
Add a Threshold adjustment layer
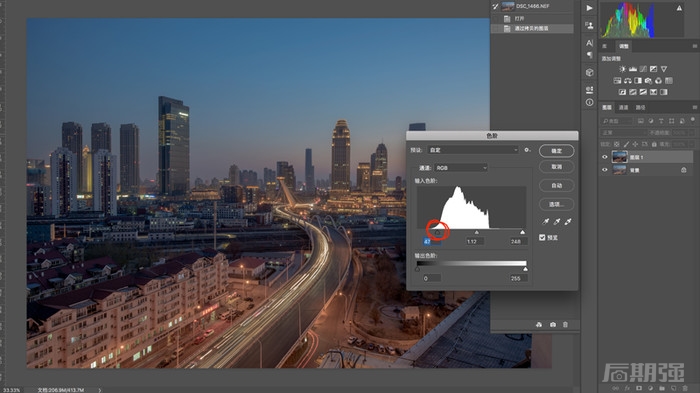[643, 92]
